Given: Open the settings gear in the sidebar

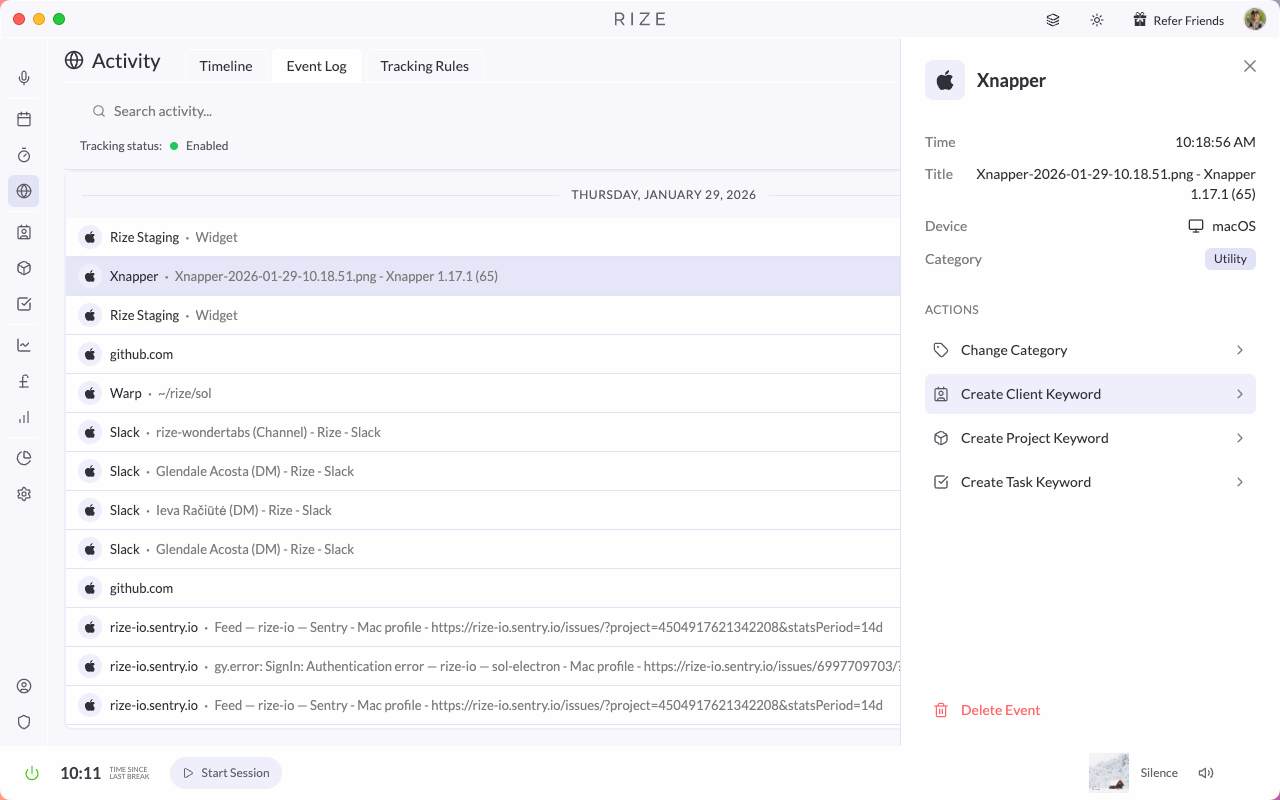Looking at the screenshot, I should [24, 494].
